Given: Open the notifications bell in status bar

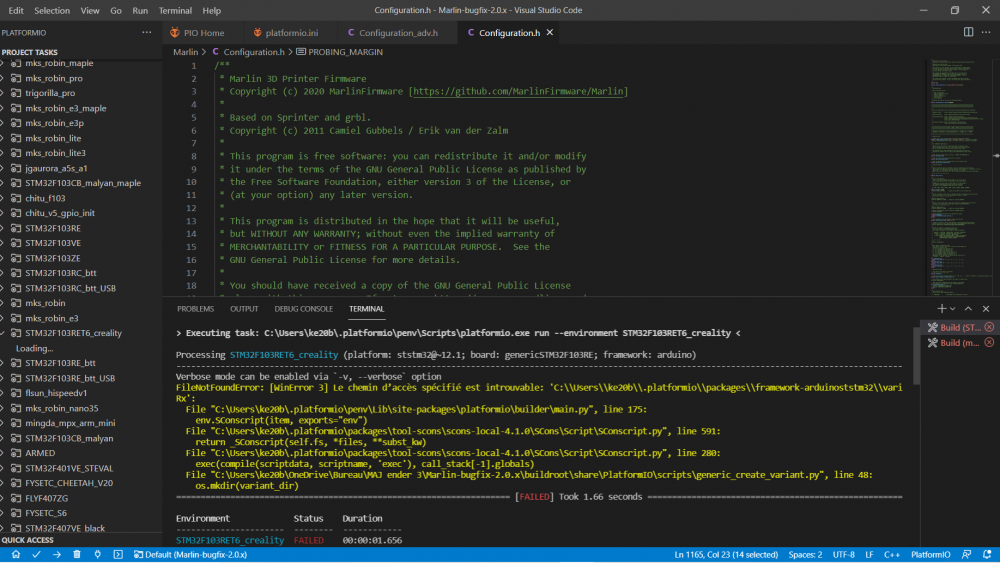Looking at the screenshot, I should click(987, 555).
